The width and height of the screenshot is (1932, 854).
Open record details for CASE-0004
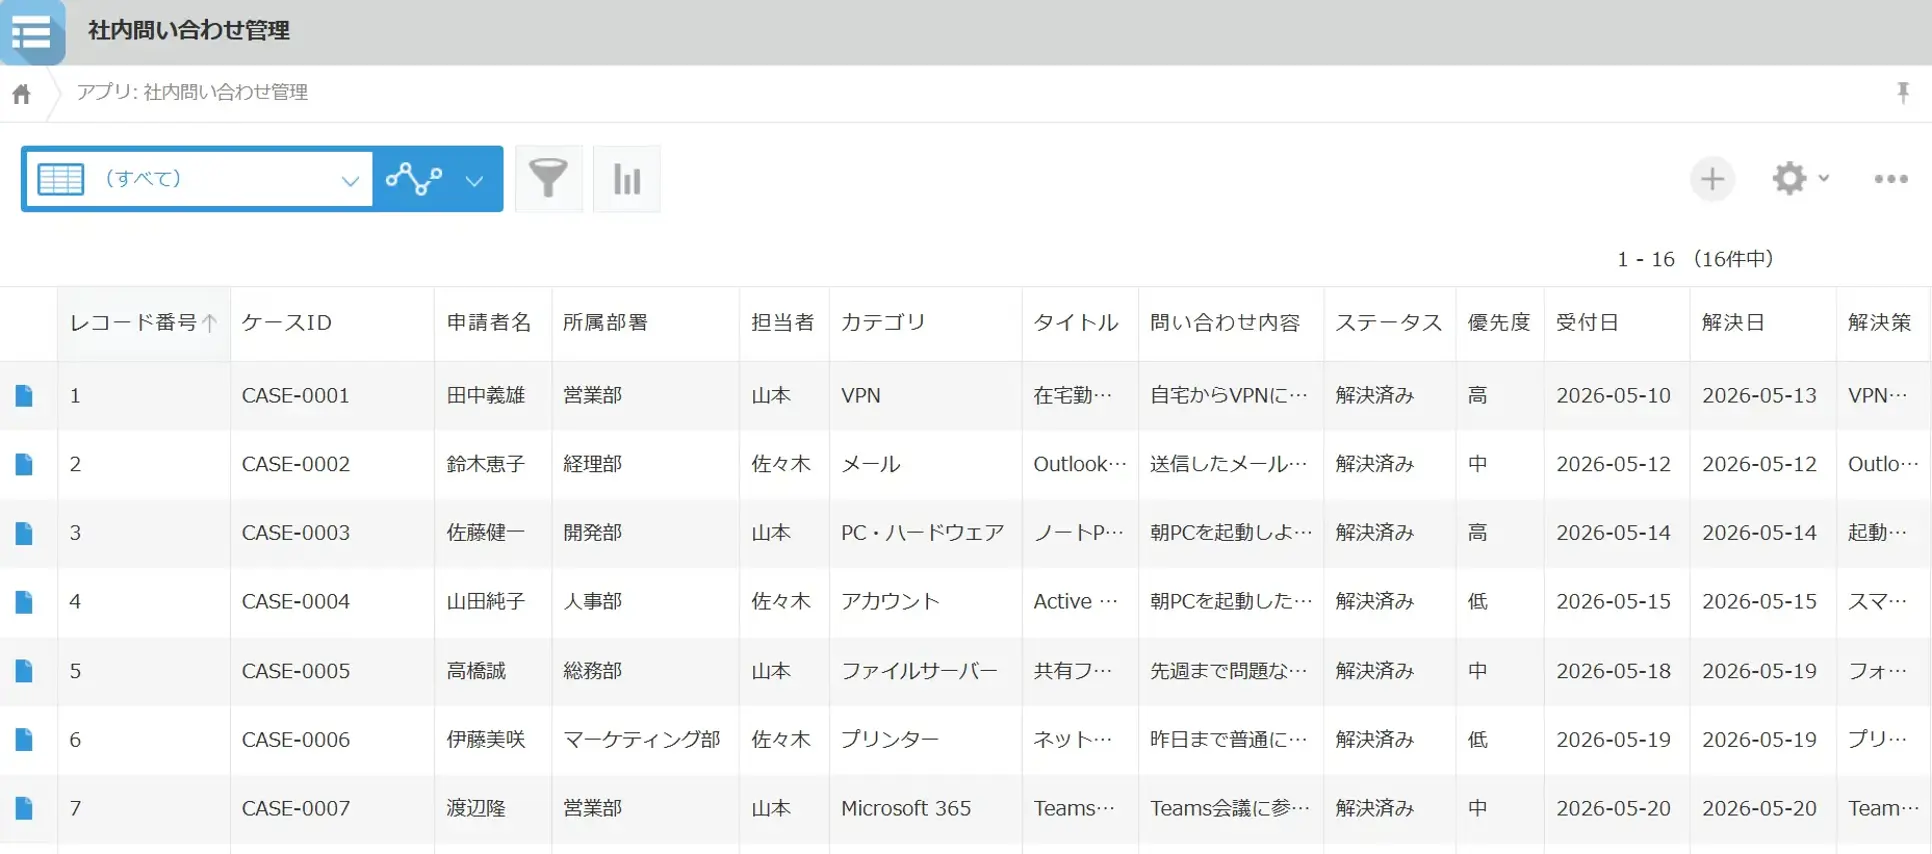pyautogui.click(x=24, y=602)
